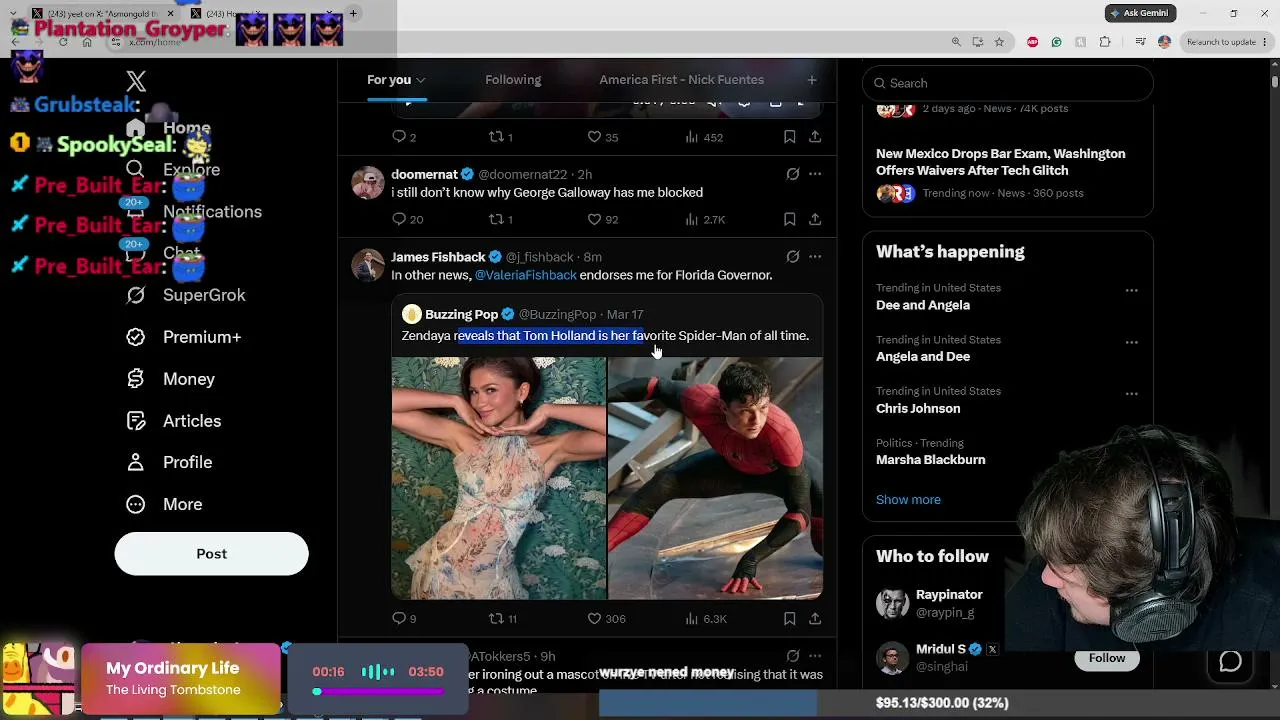Image resolution: width=1280 pixels, height=720 pixels.
Task: Open SuperGrok from the sidebar
Action: pos(186,295)
